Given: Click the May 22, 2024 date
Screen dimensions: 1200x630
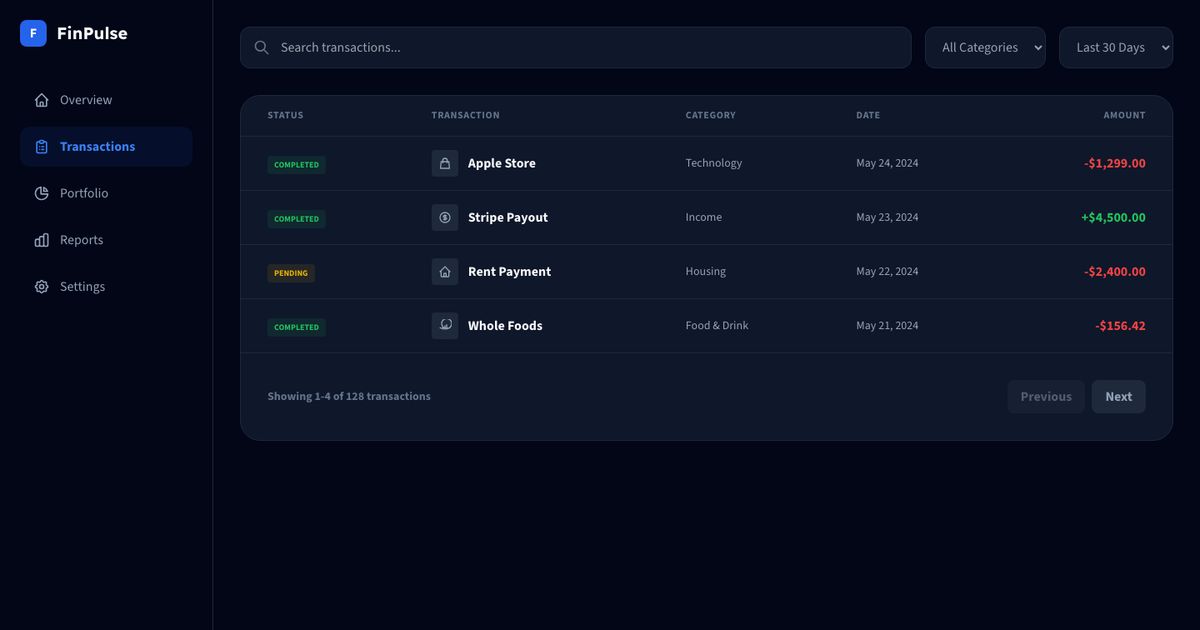Looking at the screenshot, I should (x=887, y=271).
